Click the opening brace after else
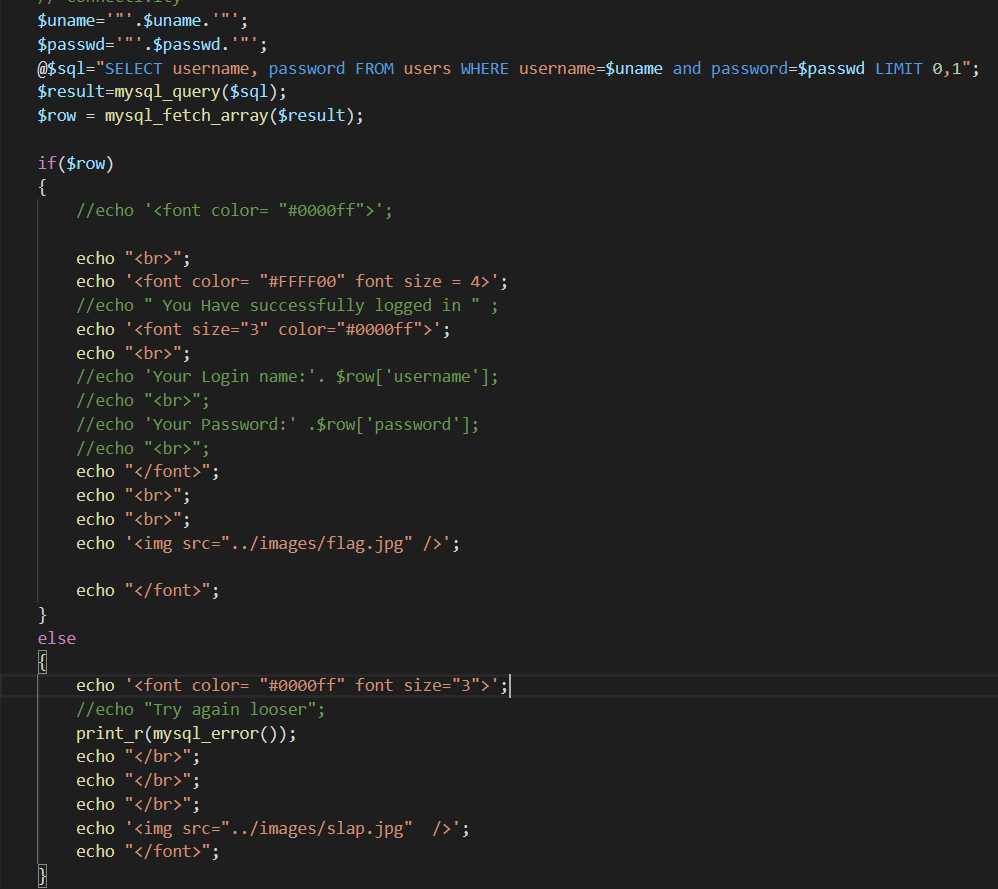Viewport: 998px width, 889px height. coord(42,662)
